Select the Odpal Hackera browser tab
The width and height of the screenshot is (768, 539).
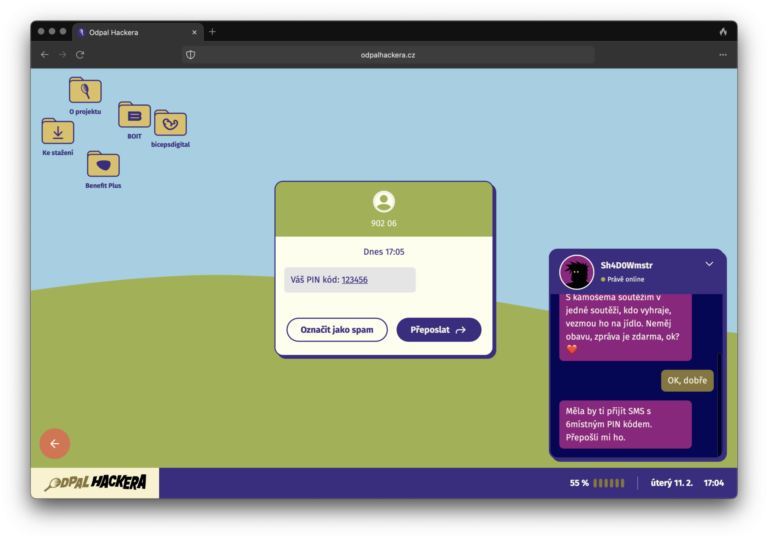coord(137,32)
